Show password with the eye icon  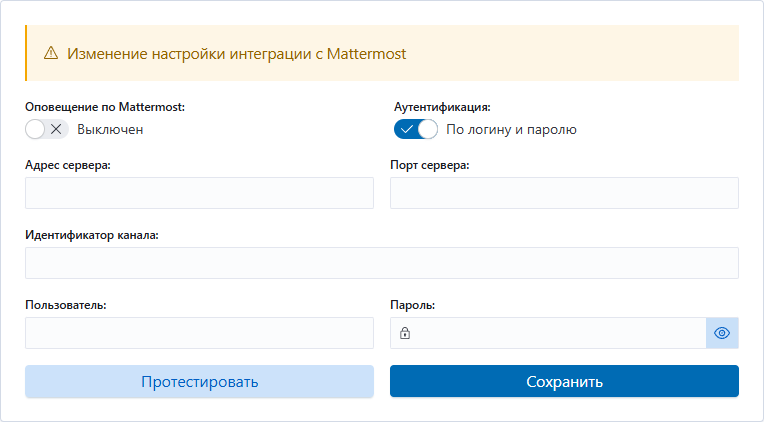[x=722, y=333]
